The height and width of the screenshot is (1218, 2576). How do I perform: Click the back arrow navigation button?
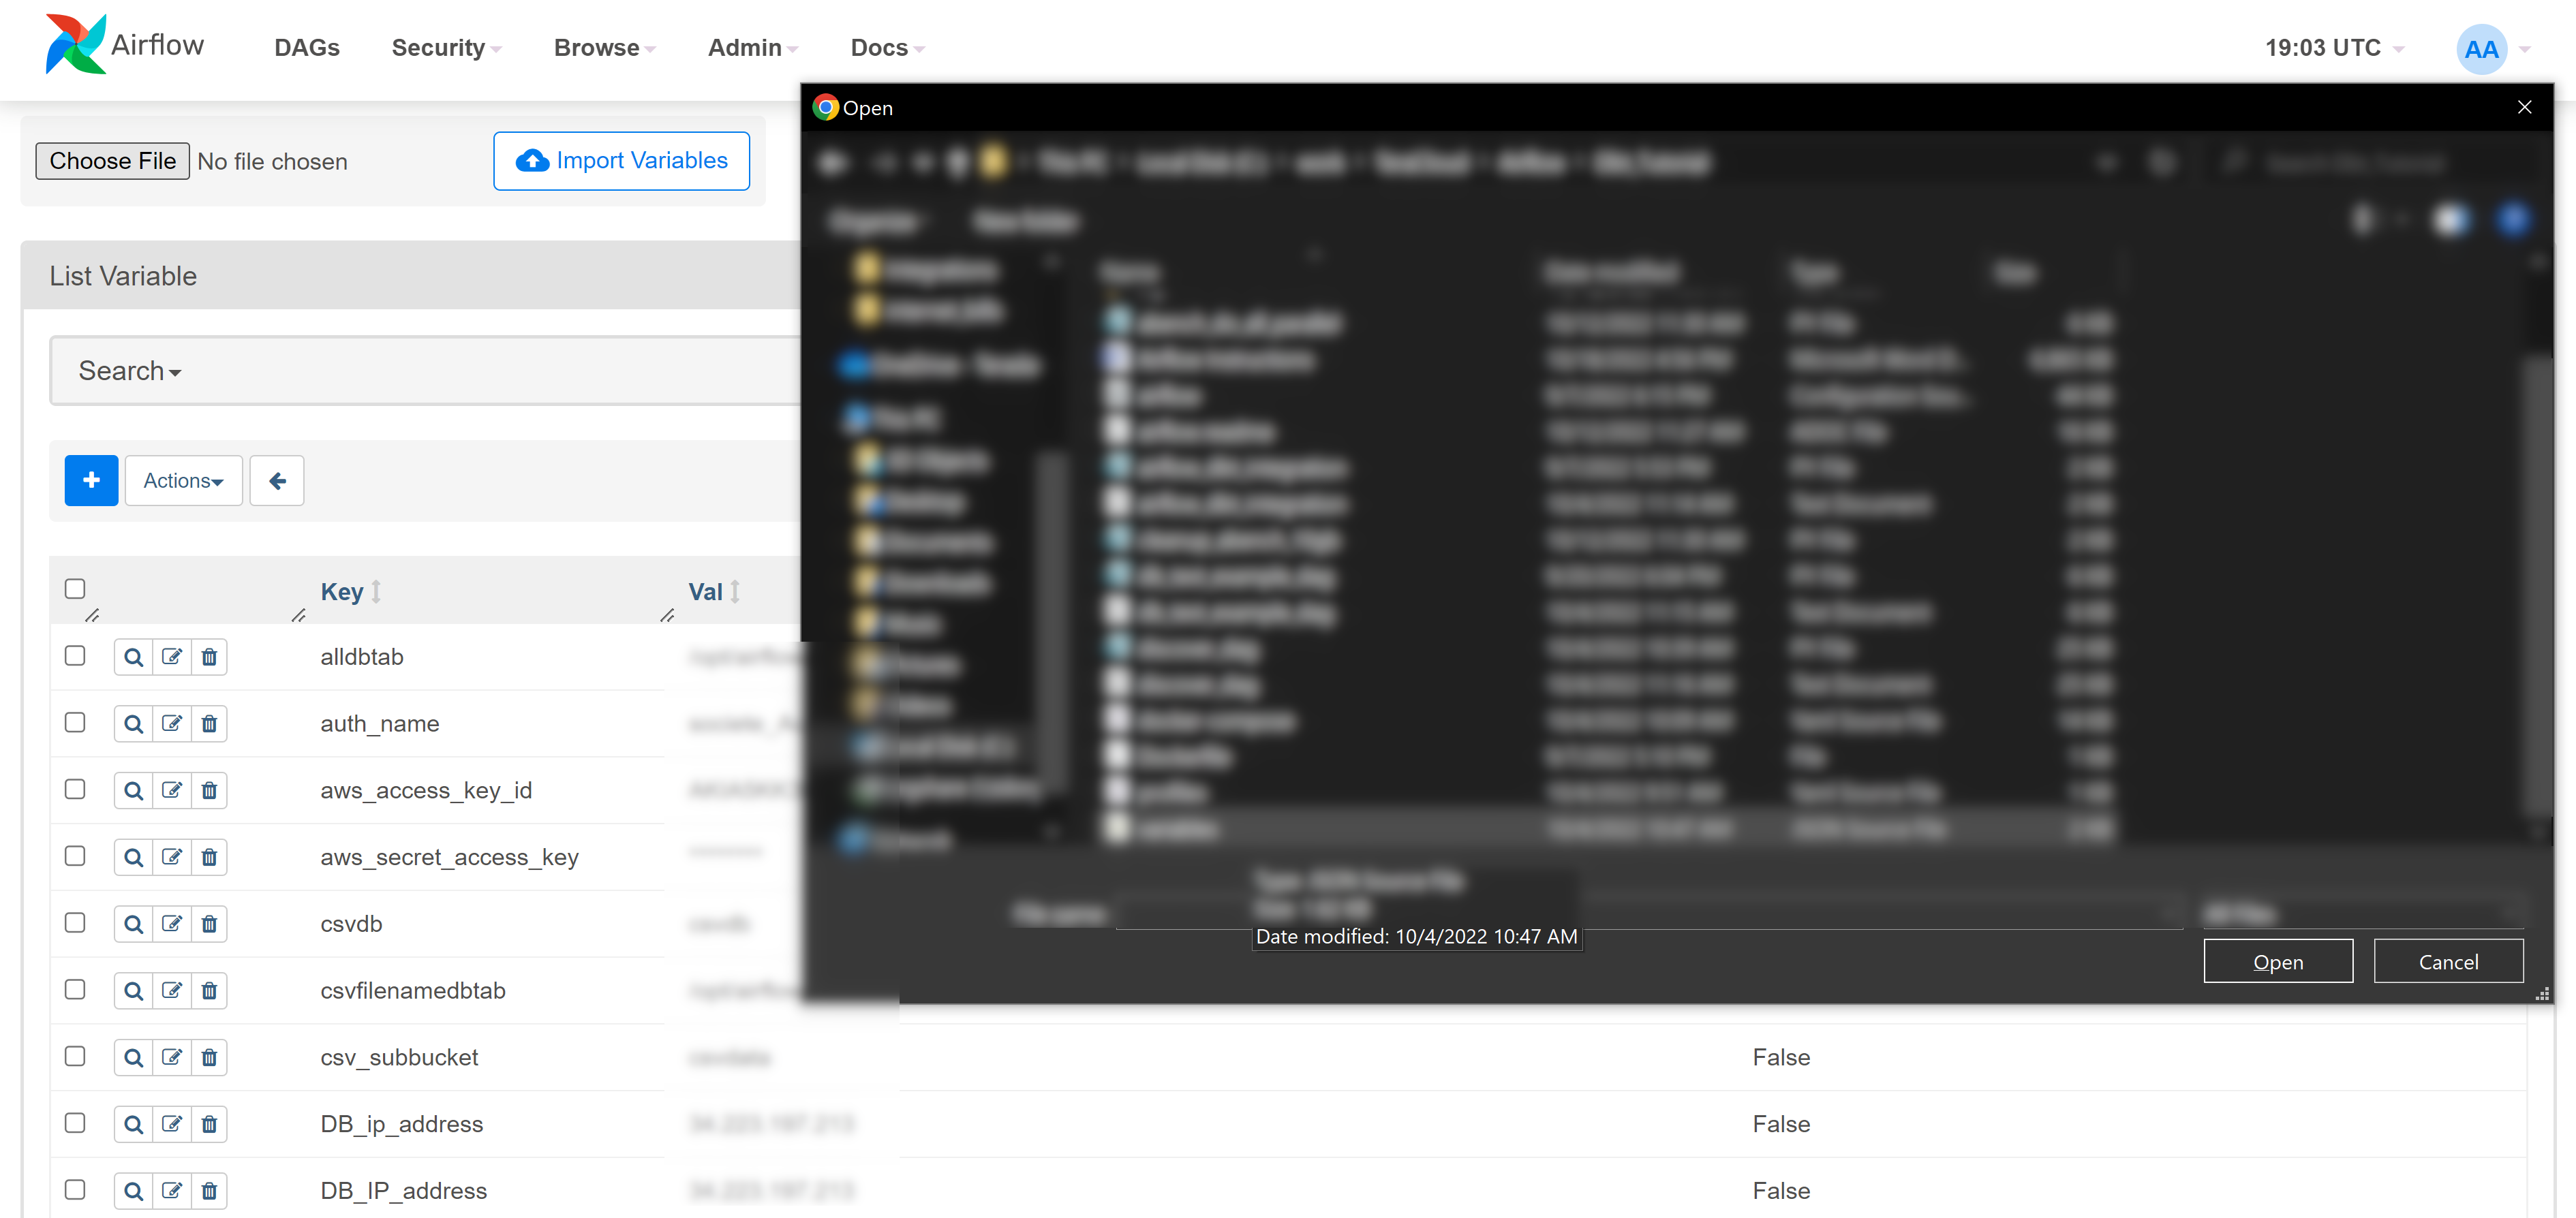(276, 480)
